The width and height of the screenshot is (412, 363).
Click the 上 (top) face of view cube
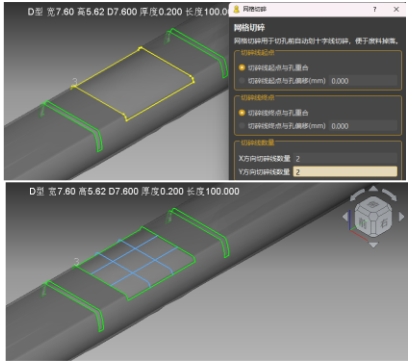click(x=374, y=204)
